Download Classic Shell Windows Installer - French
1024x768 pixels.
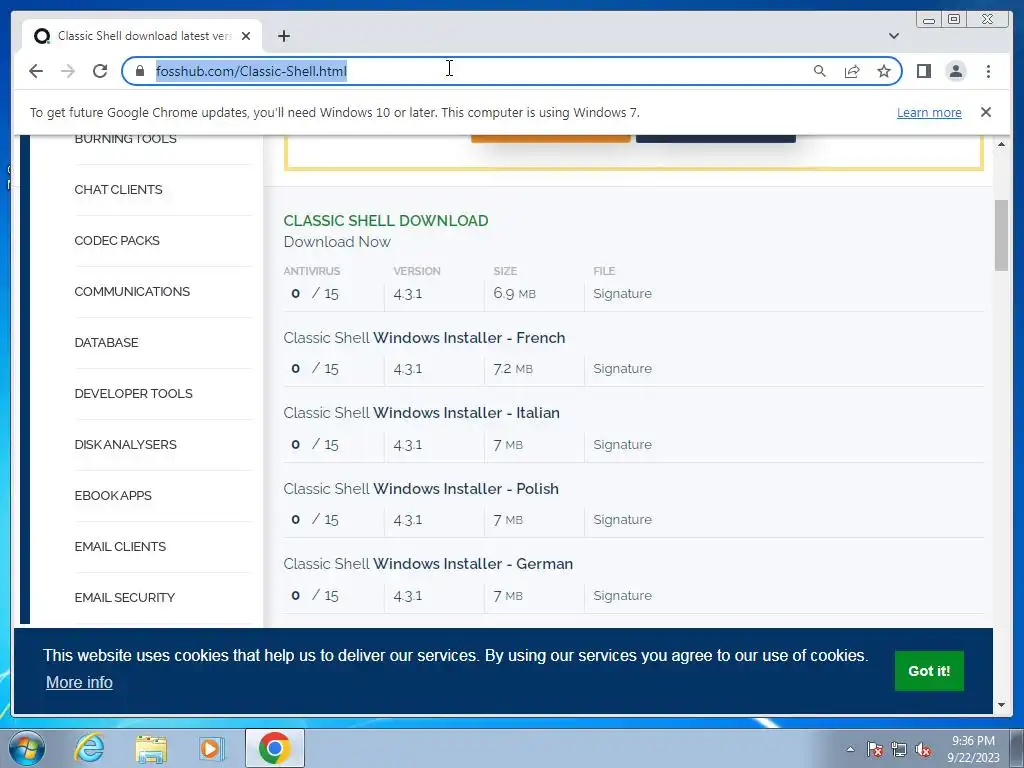click(424, 338)
